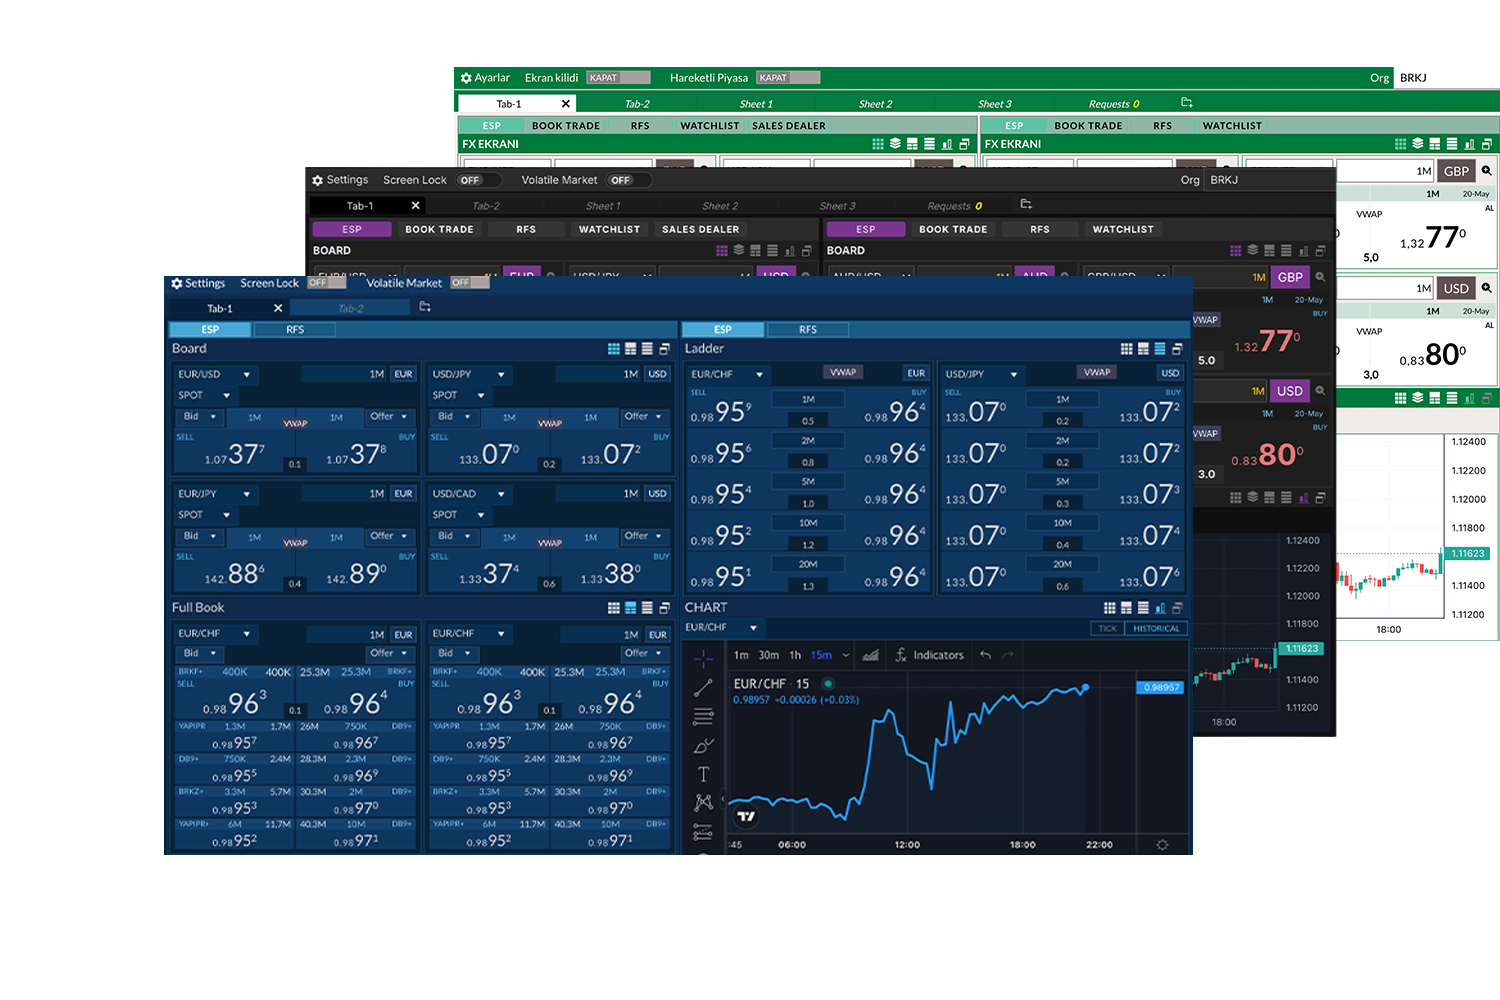Open Settings gear in the blue window
The image size is (1500, 1000).
click(177, 284)
